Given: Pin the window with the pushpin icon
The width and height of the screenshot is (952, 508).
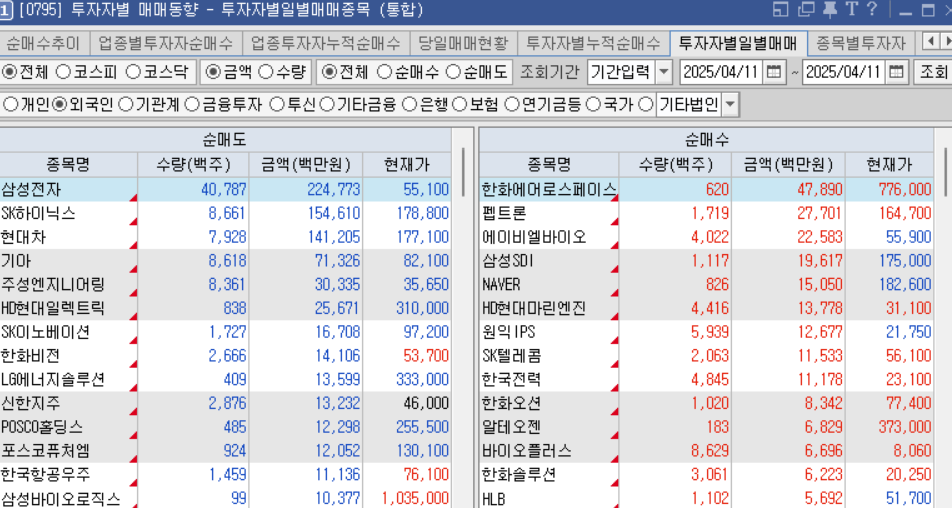Looking at the screenshot, I should (829, 9).
